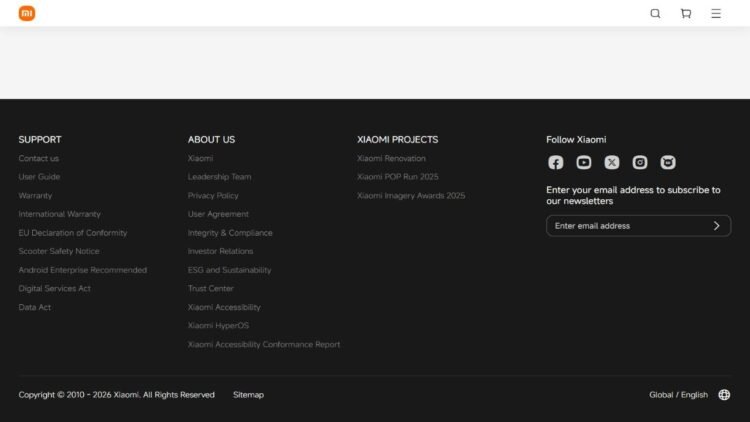
Task: Open the globe region selector icon
Action: pyautogui.click(x=724, y=395)
